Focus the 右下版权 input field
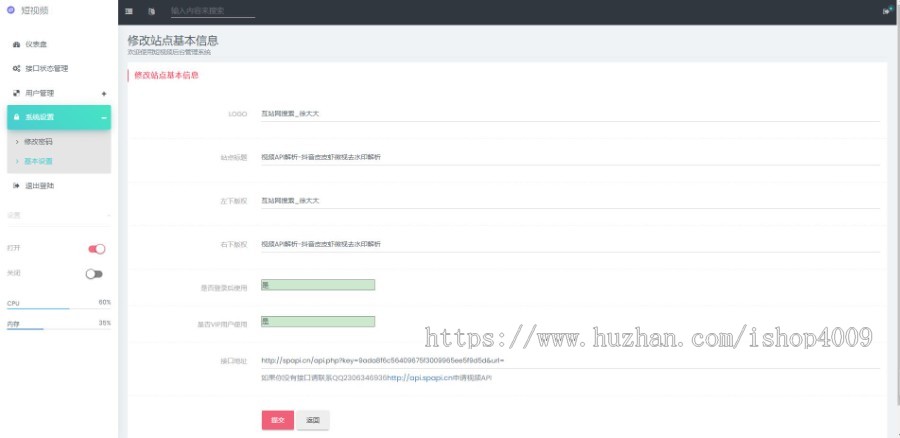This screenshot has height=438, width=900. [570, 244]
